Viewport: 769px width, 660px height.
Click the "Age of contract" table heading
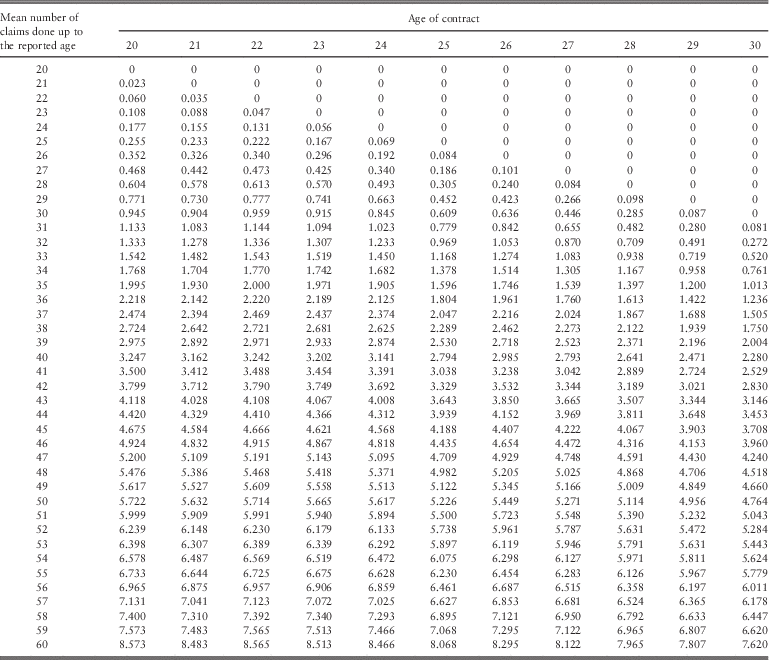tap(443, 18)
